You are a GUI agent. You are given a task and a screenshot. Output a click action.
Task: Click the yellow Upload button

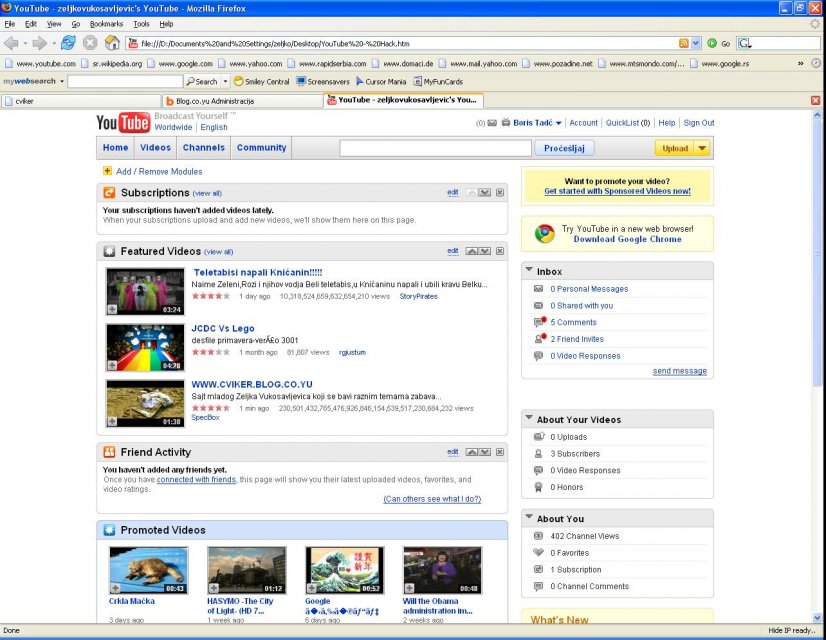[675, 148]
